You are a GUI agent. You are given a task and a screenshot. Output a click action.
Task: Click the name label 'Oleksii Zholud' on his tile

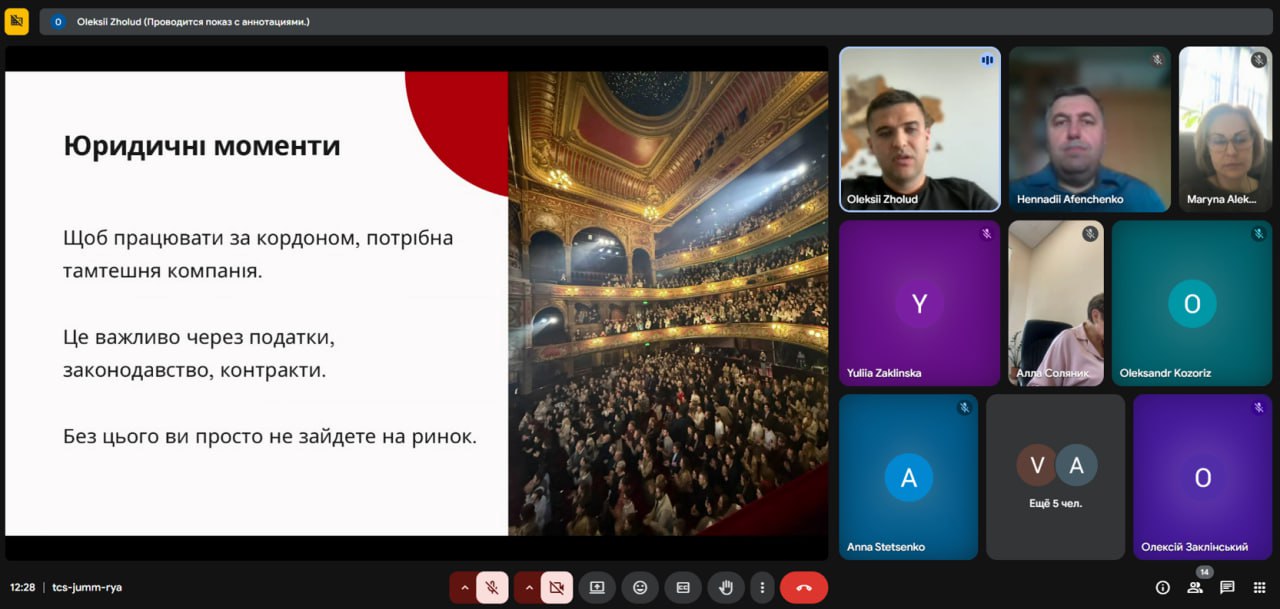(x=882, y=199)
